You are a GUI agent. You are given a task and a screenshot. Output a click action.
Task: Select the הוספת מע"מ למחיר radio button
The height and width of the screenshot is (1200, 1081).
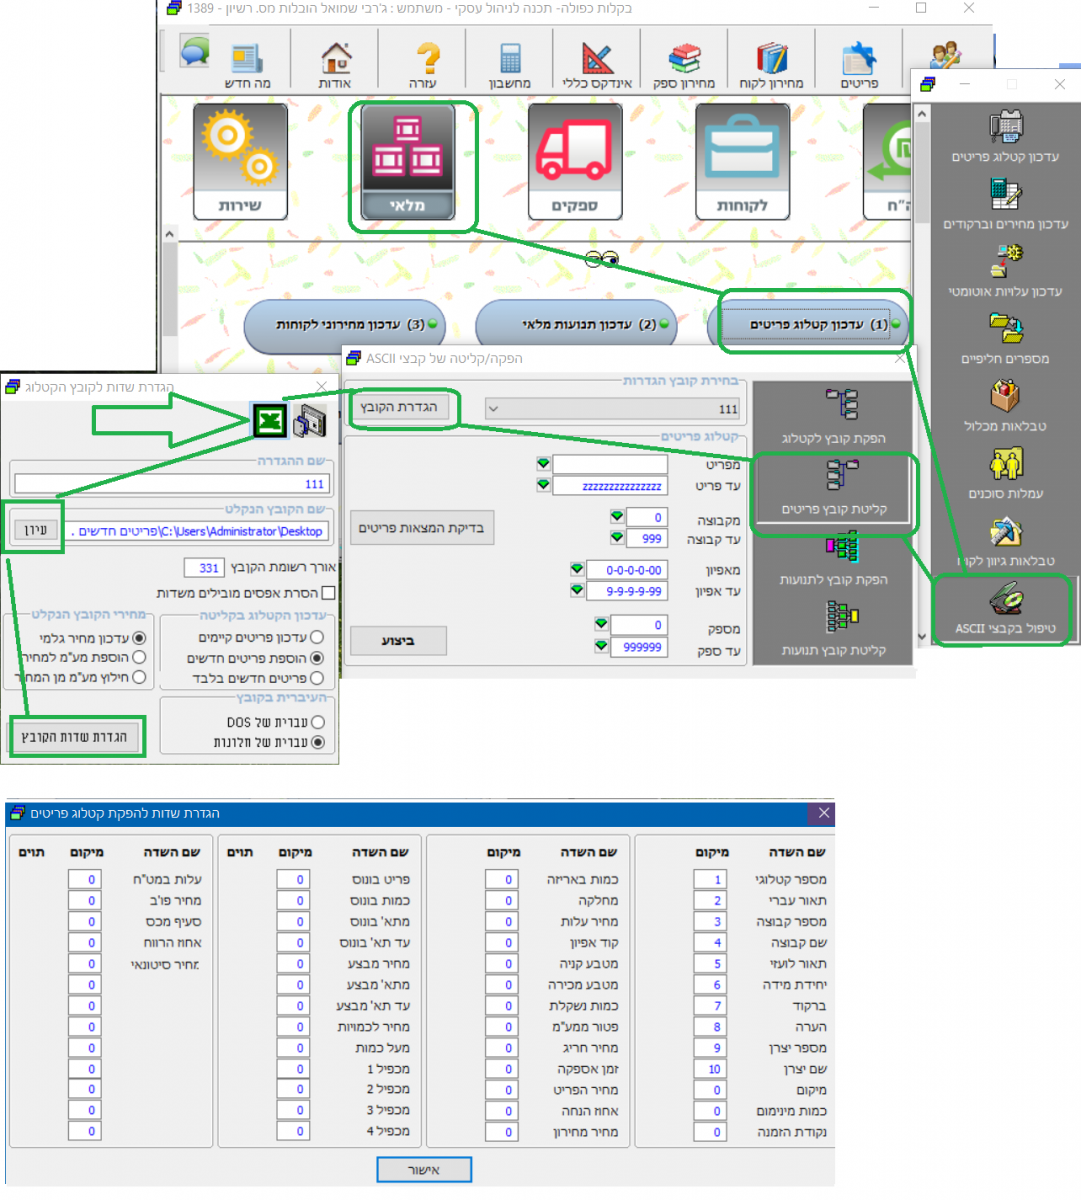click(x=139, y=657)
